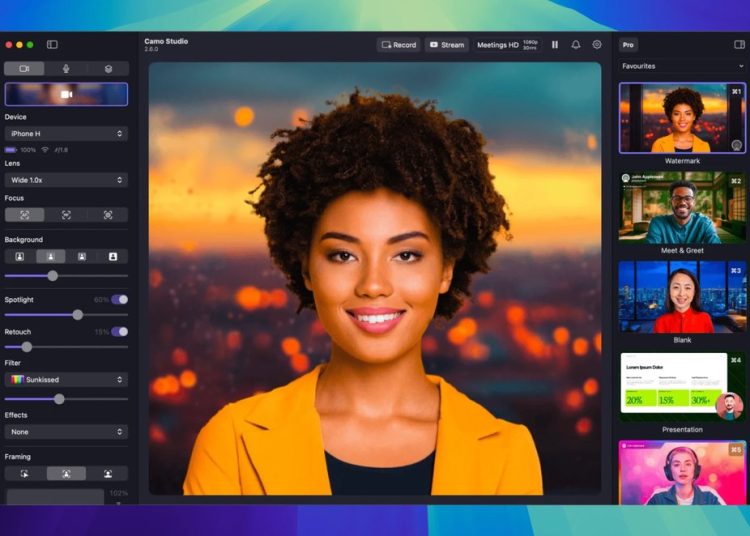Pause the video feed
Image resolution: width=750 pixels, height=536 pixels.
(x=555, y=44)
